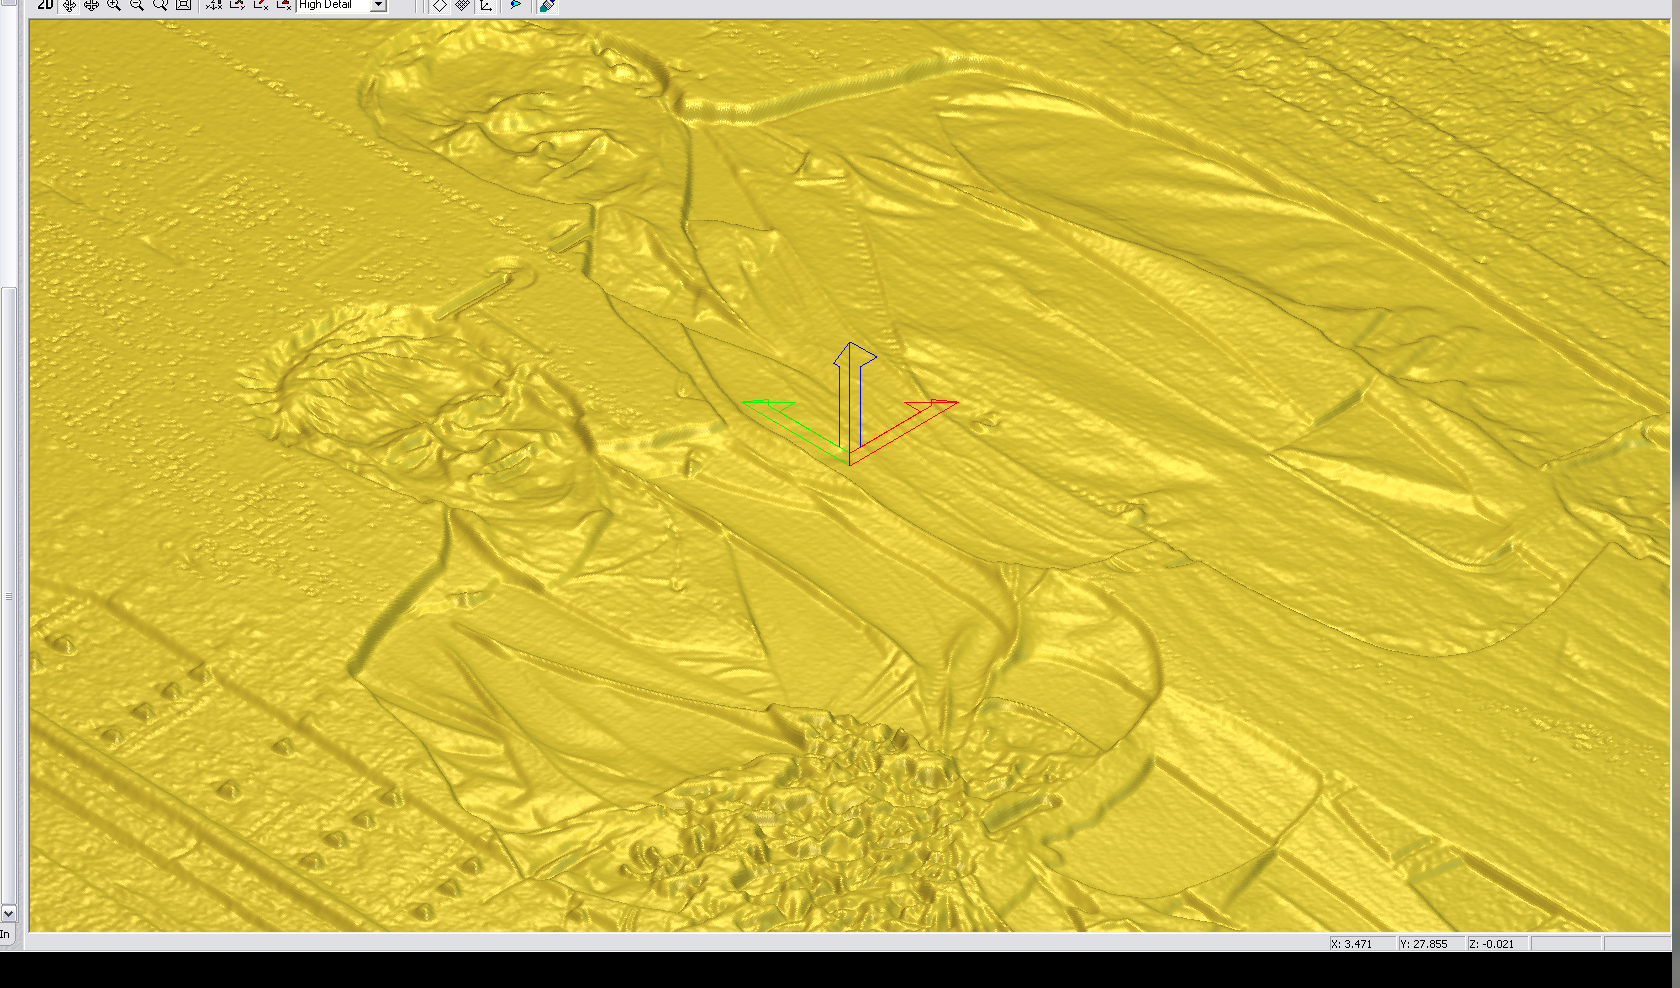Click the left panel vertical scrollbar thumb

pyautogui.click(x=8, y=595)
